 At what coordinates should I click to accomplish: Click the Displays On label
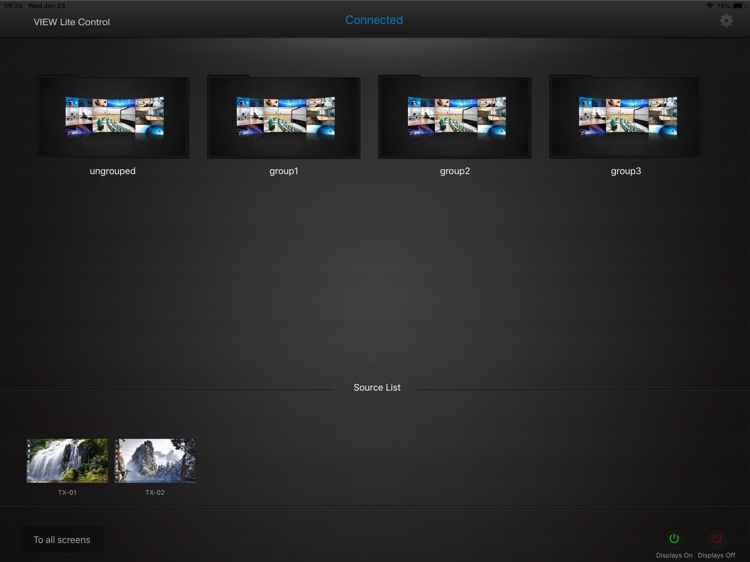point(674,555)
